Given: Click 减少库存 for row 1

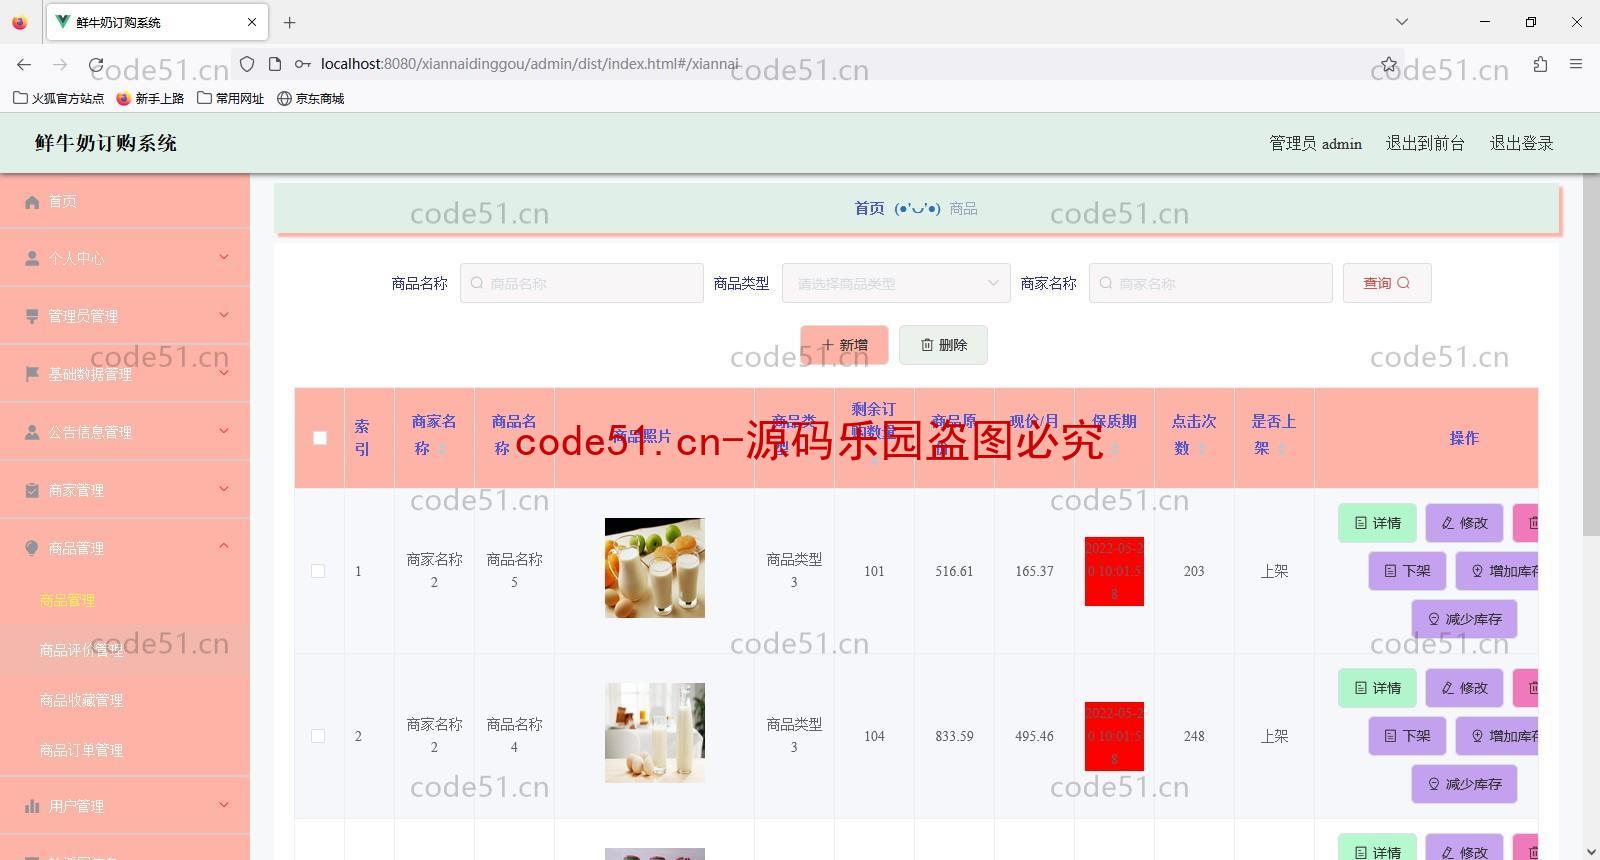Looking at the screenshot, I should (1464, 619).
